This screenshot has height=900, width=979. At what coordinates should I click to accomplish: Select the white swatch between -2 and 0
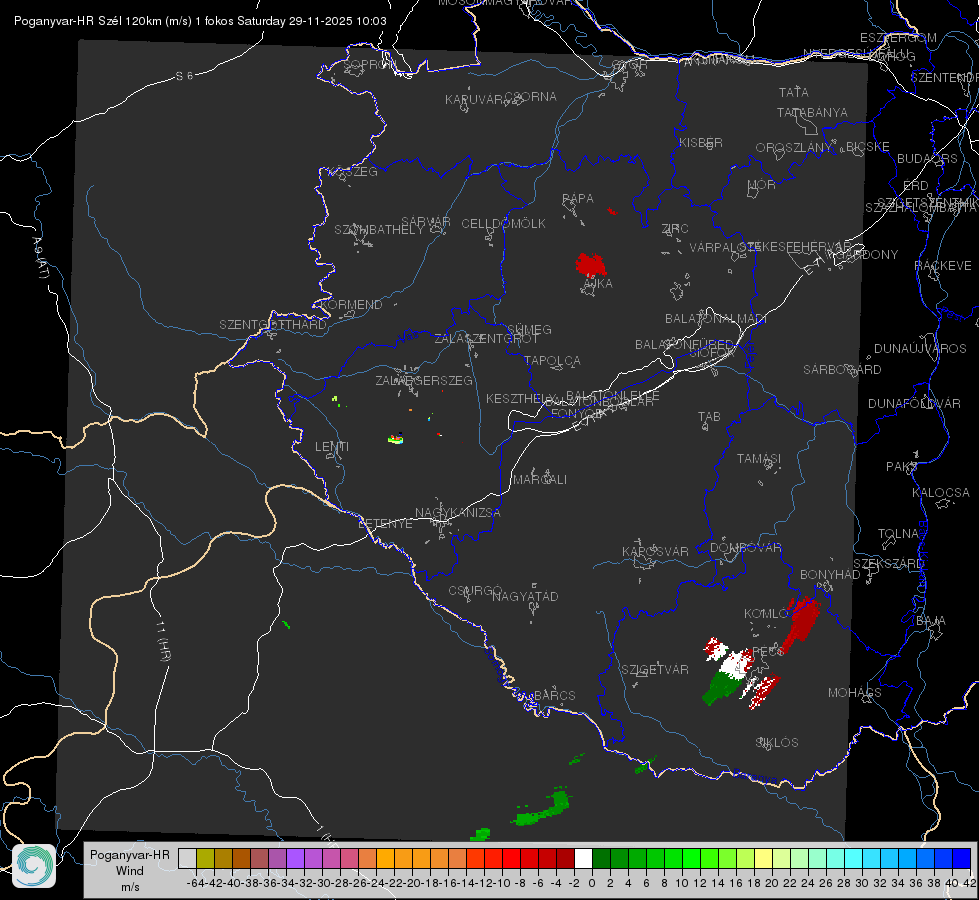pos(583,858)
